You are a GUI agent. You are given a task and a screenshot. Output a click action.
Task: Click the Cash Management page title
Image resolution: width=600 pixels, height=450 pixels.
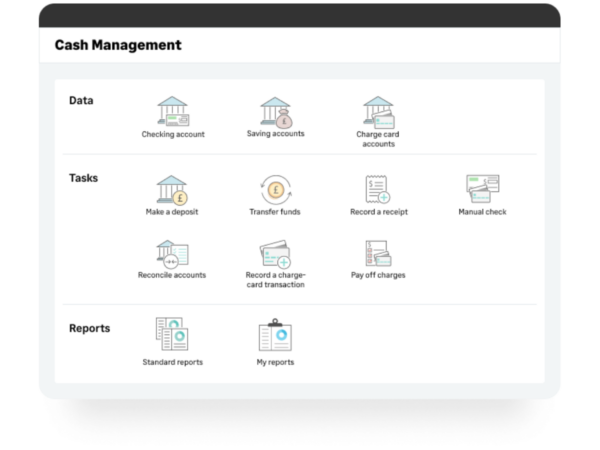(118, 45)
